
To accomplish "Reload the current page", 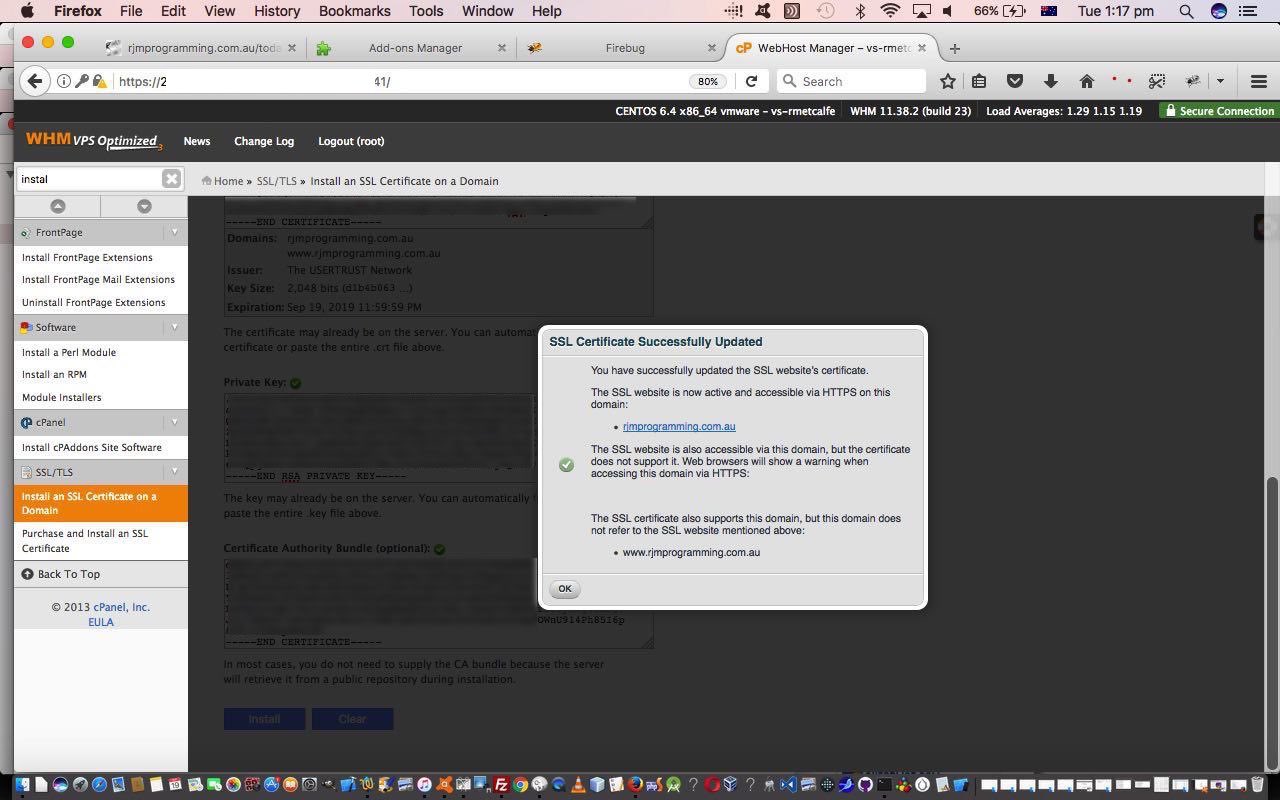I will 751,81.
